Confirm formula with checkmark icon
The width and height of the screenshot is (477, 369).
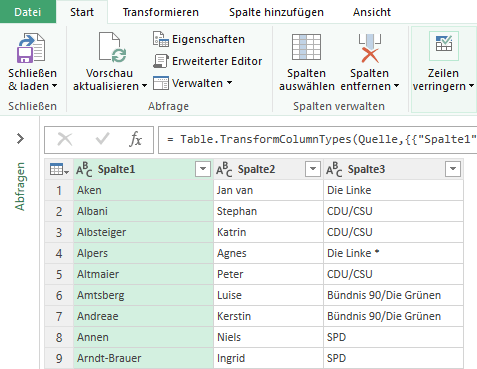[x=102, y=139]
